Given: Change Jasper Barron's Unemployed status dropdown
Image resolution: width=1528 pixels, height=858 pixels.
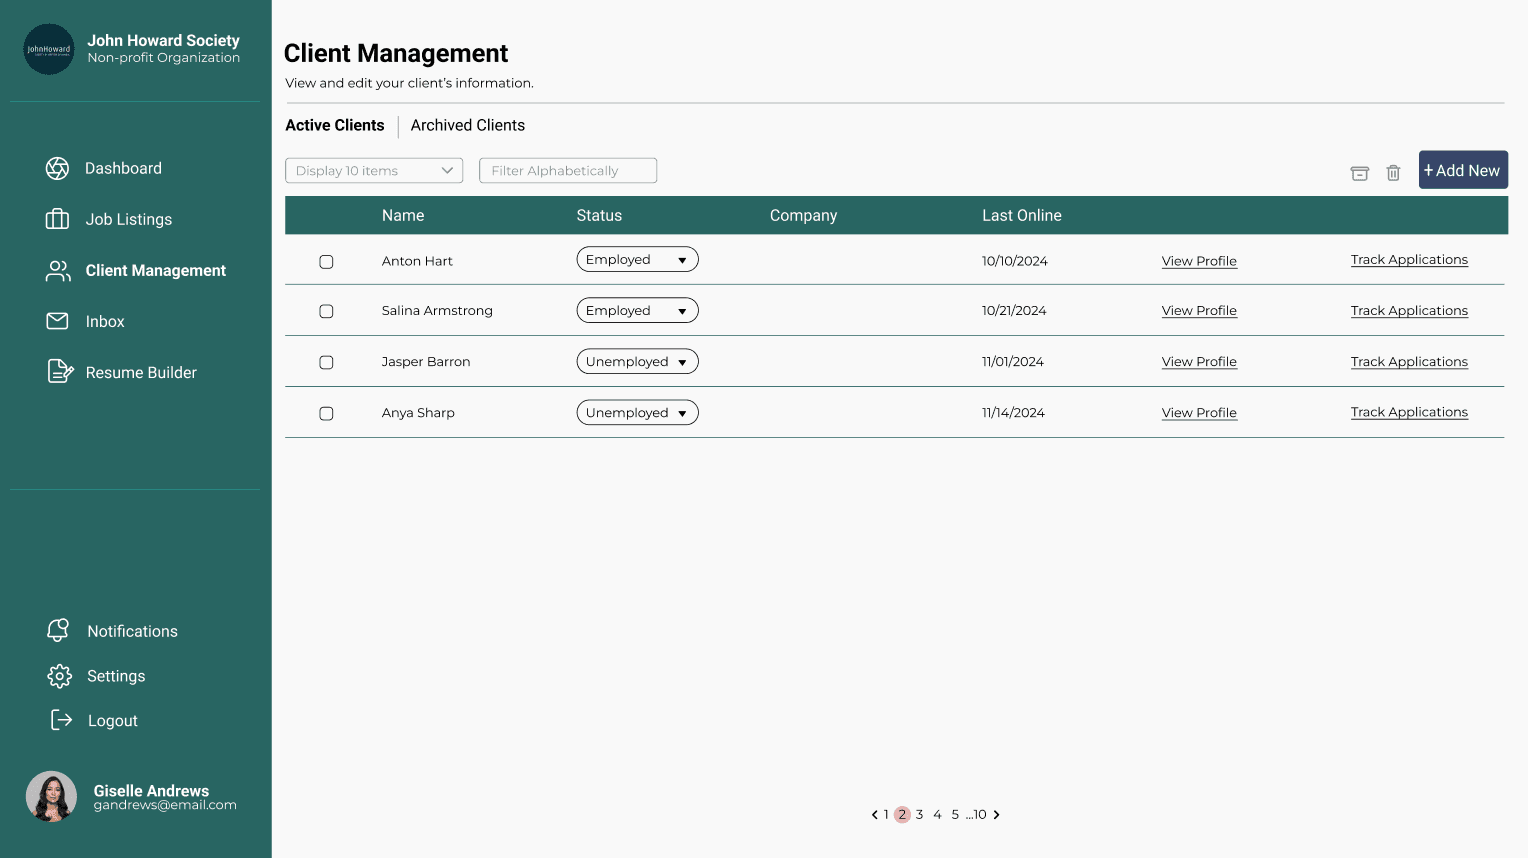Looking at the screenshot, I should (x=637, y=362).
